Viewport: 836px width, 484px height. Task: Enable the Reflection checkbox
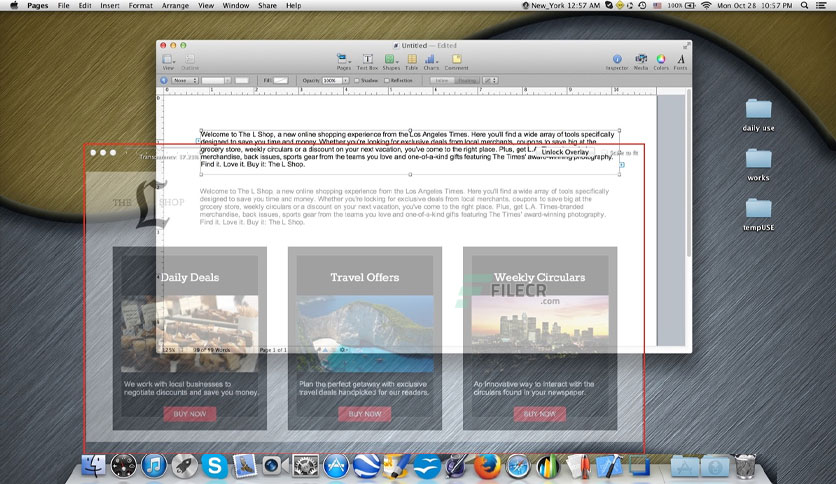click(387, 80)
